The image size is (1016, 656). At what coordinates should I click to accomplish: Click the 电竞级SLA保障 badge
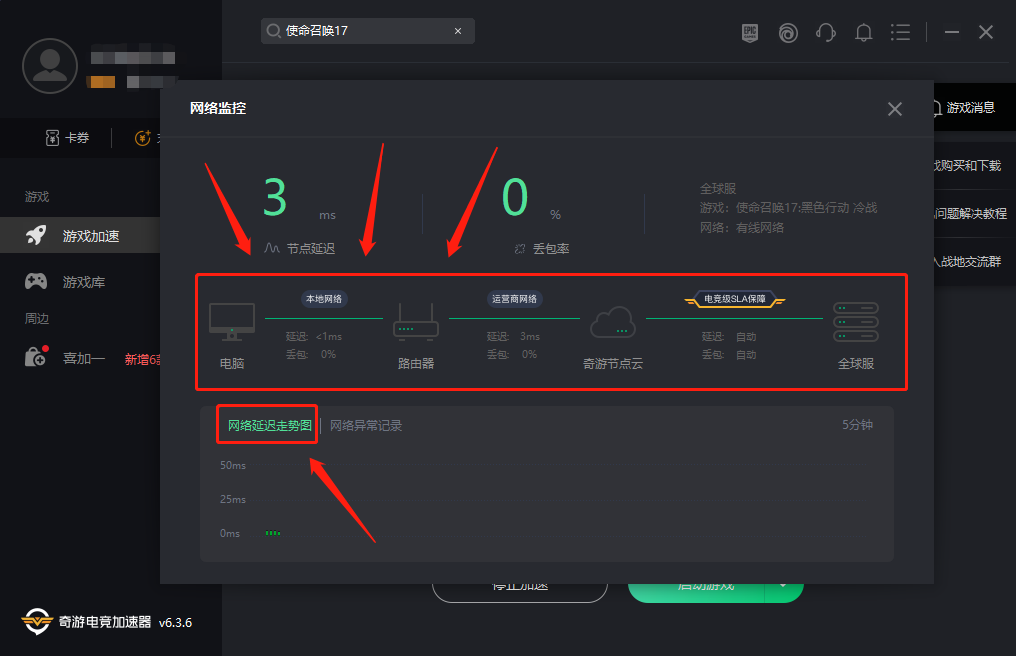click(735, 299)
